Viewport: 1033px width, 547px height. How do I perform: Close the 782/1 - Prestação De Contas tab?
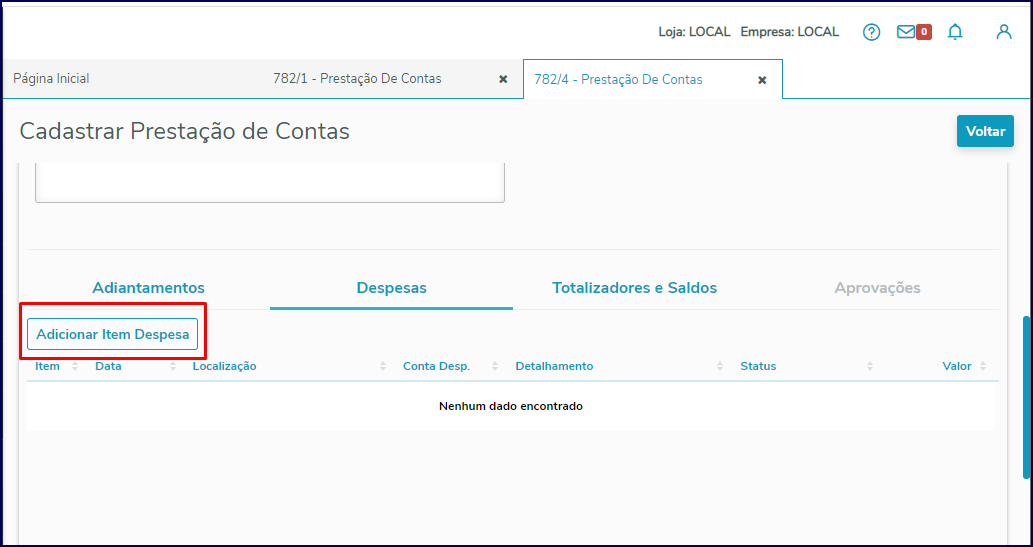point(503,79)
